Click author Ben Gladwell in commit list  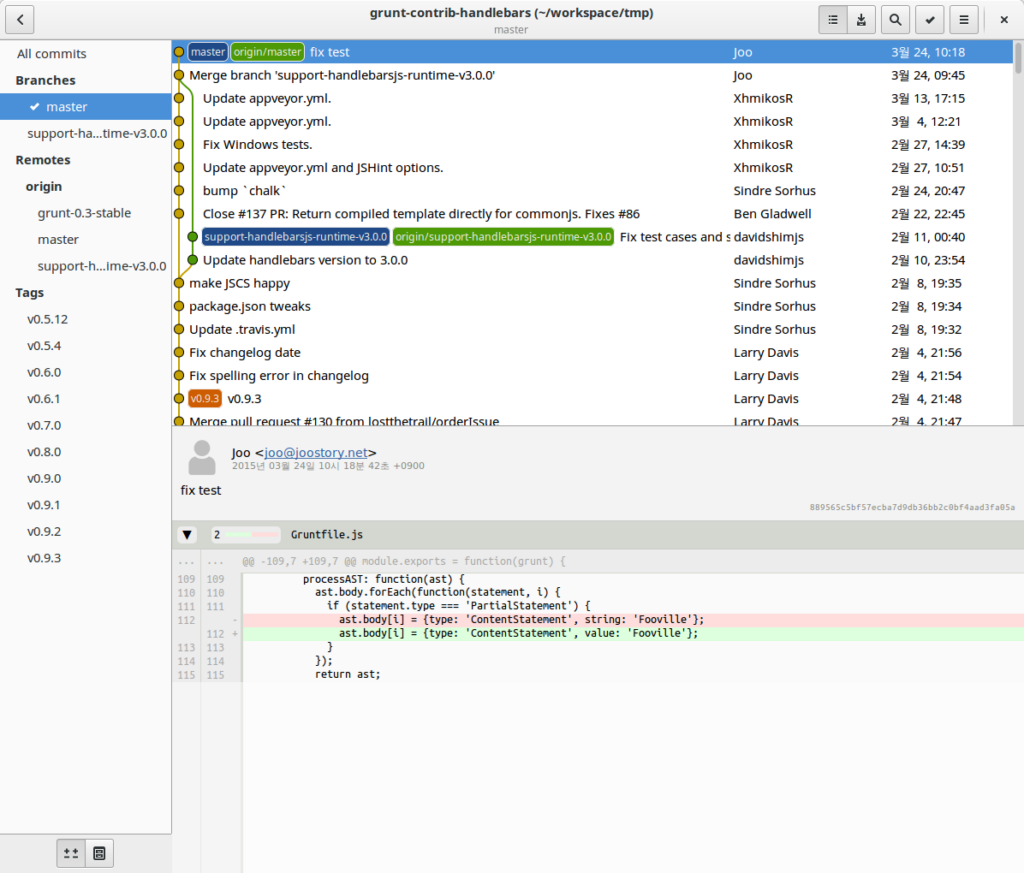(x=773, y=214)
